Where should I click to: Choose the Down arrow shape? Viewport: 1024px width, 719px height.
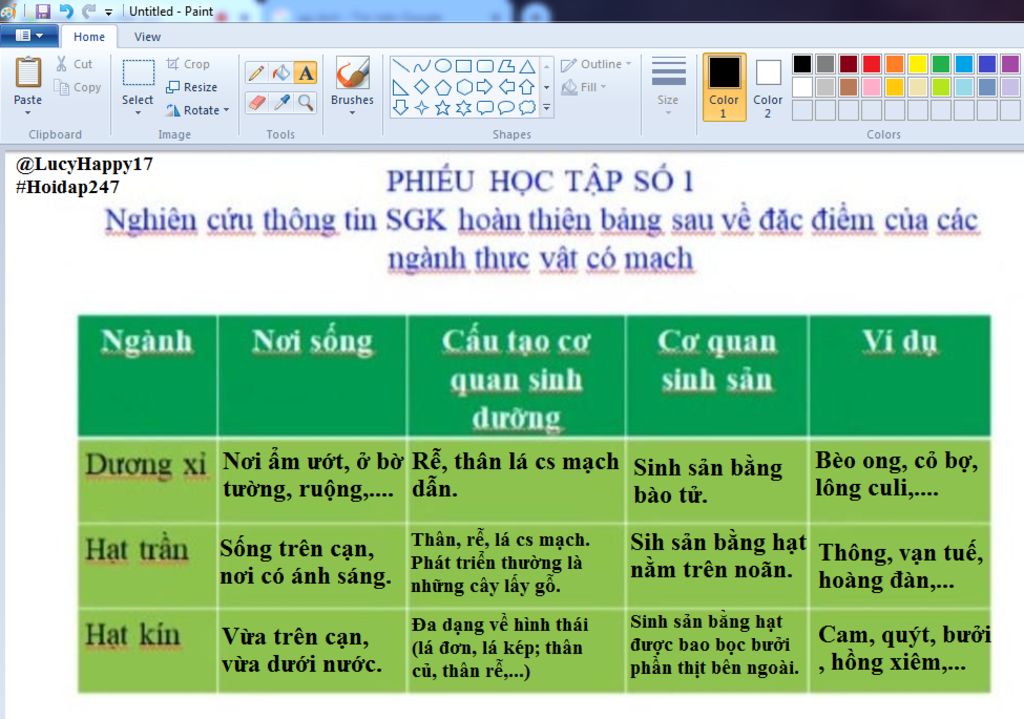(x=400, y=108)
